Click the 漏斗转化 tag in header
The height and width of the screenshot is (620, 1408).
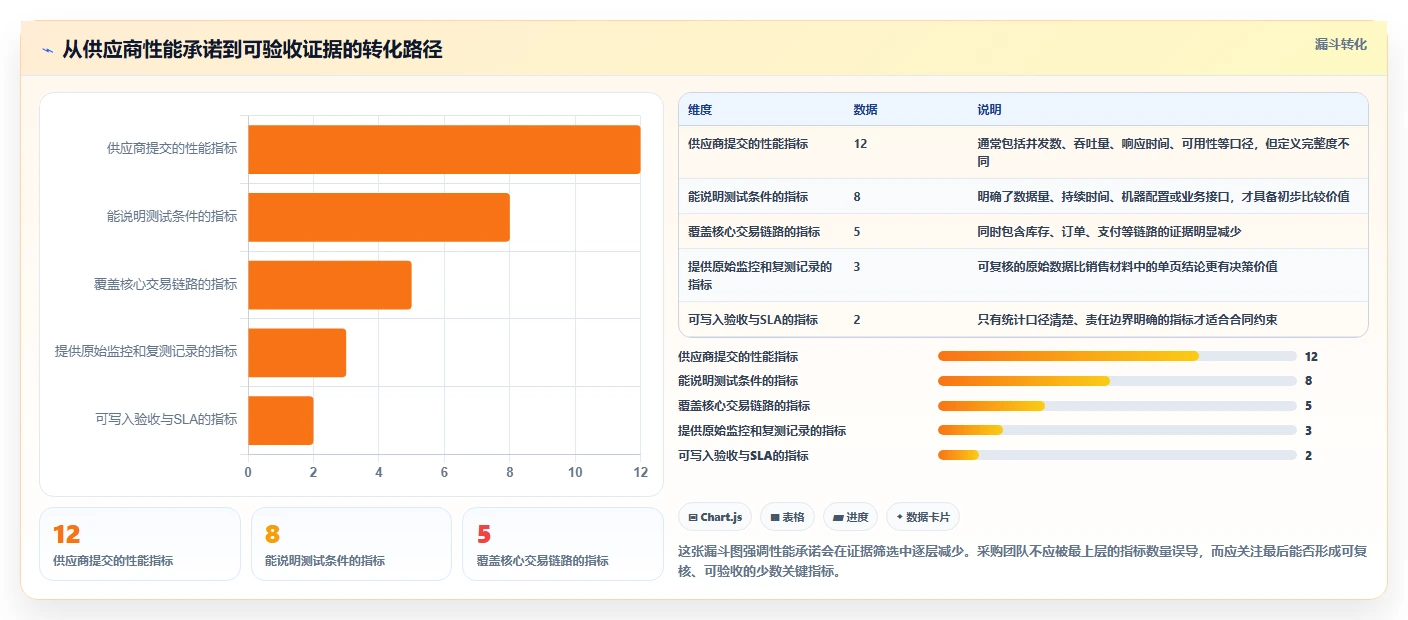(x=1340, y=44)
